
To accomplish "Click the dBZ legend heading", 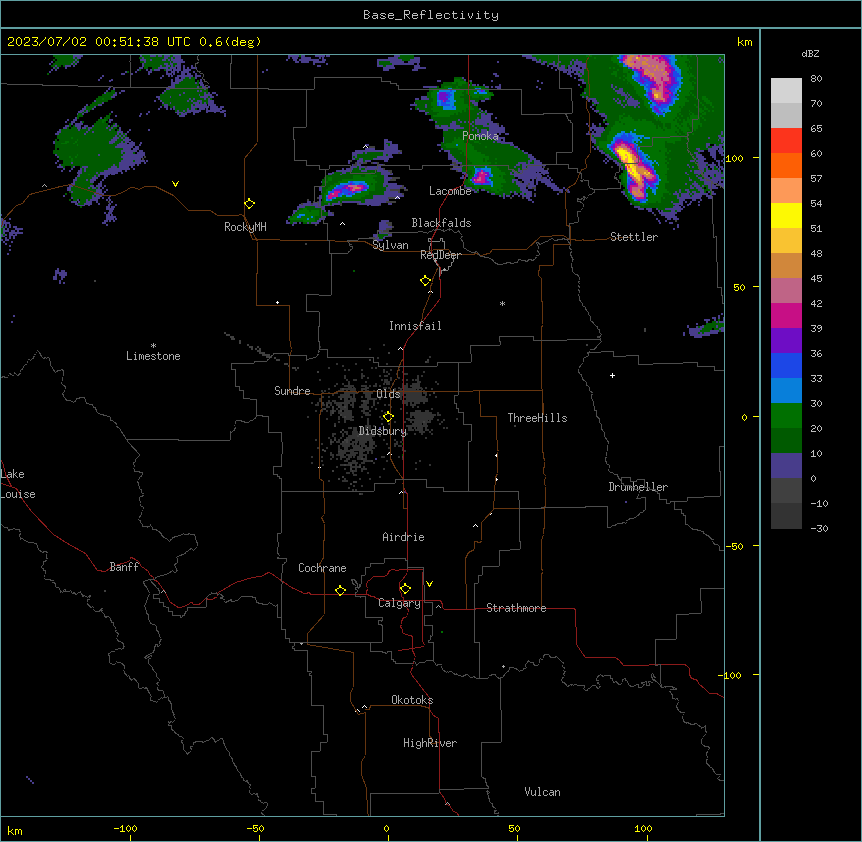I will [x=810, y=53].
